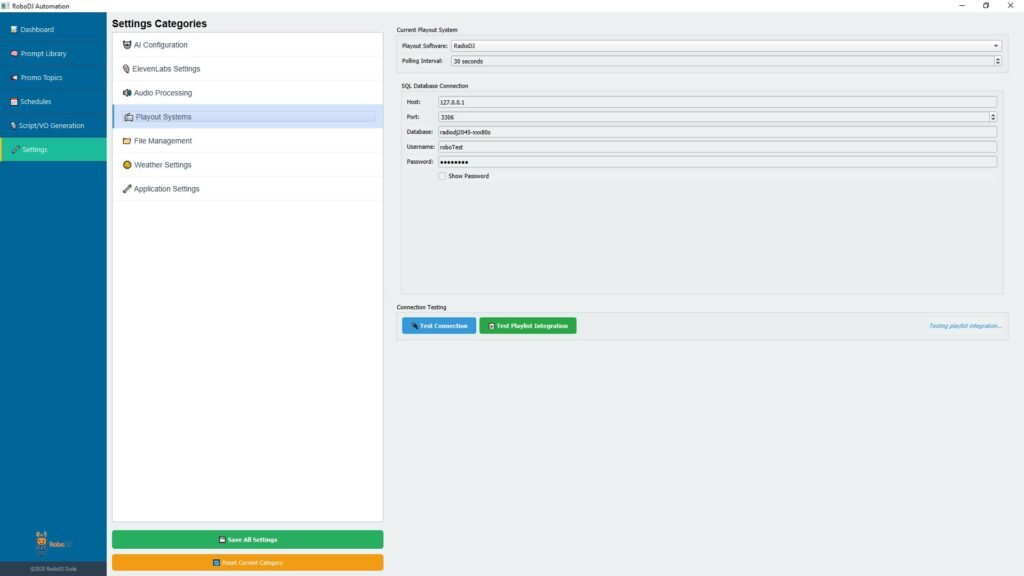Screen dimensions: 1024x576
Task: Click into the Host address field
Action: [x=717, y=102]
